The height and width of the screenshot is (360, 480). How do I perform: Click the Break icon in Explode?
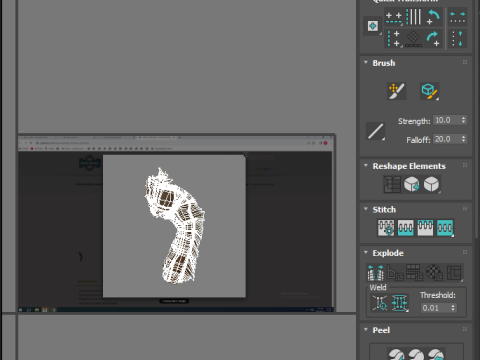[375, 273]
